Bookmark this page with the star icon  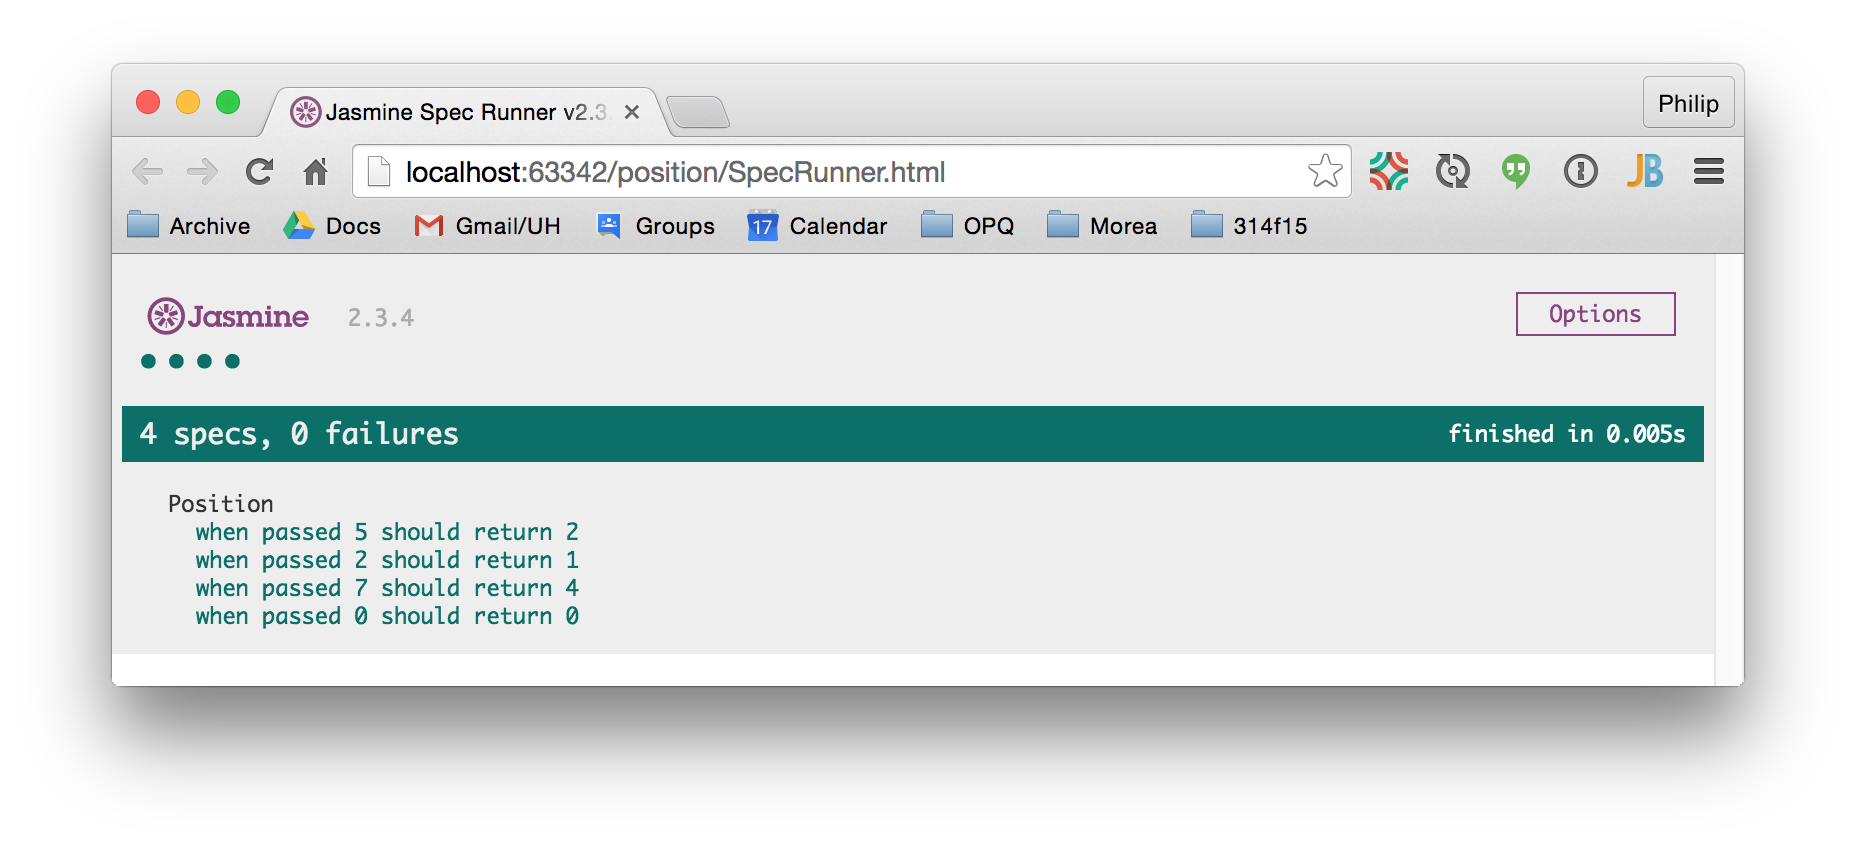pos(1325,171)
